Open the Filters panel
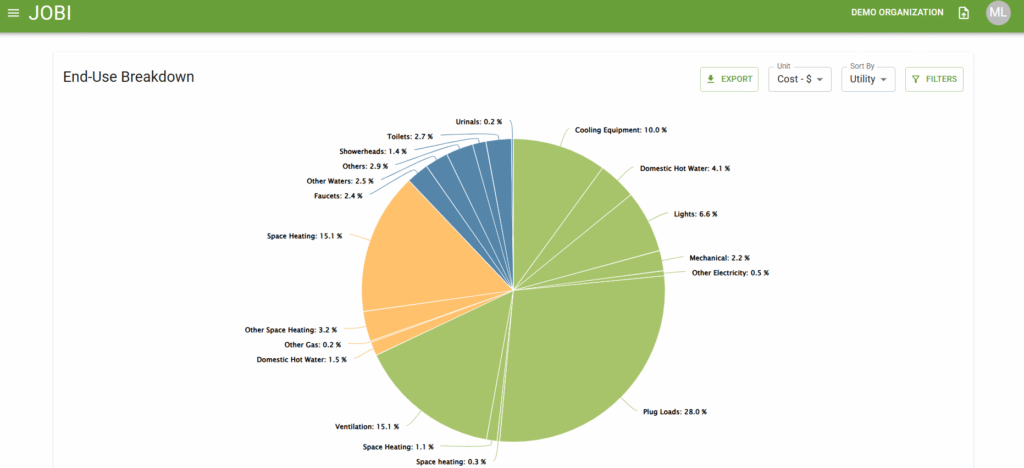The image size is (1024, 468). (x=934, y=79)
